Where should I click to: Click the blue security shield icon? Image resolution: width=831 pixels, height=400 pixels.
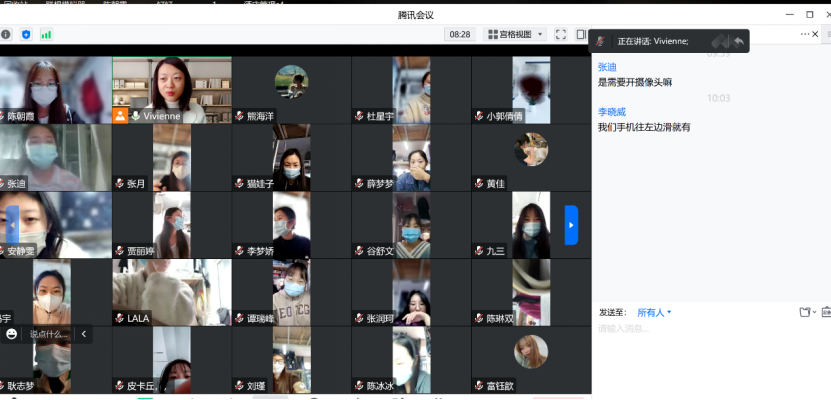26,35
